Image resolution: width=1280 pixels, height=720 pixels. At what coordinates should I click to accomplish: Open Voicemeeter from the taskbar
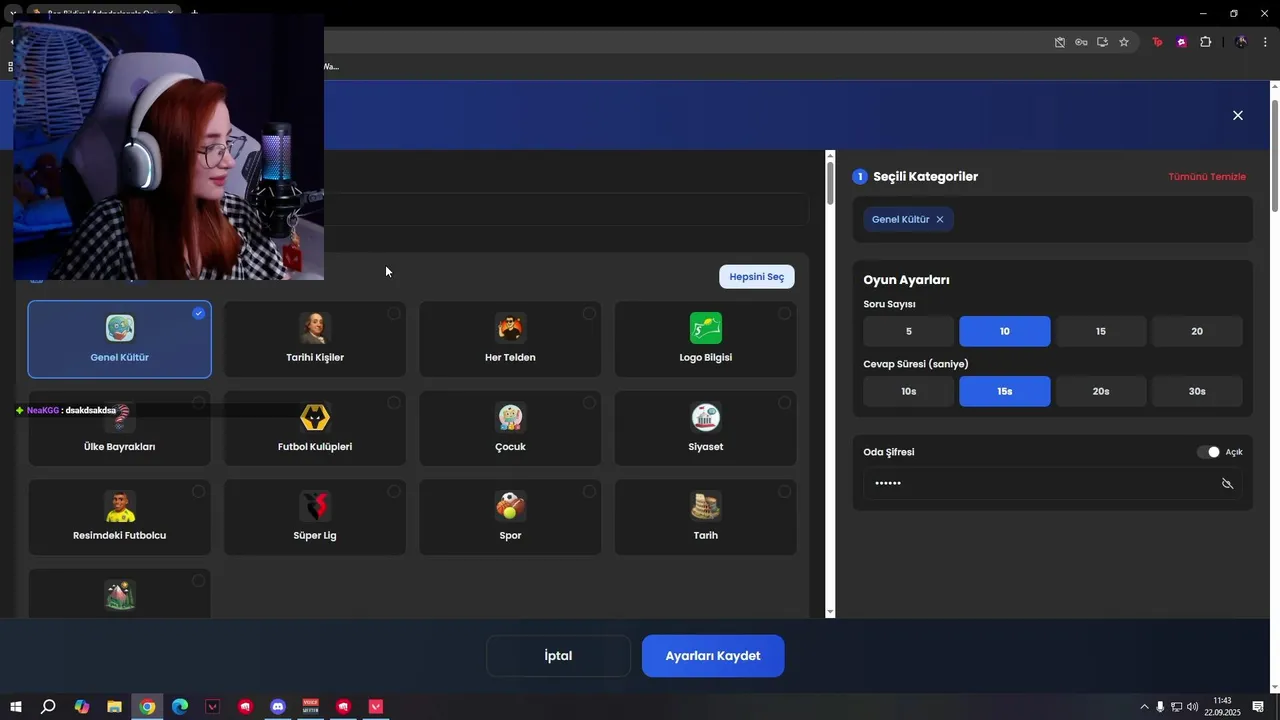coord(311,707)
